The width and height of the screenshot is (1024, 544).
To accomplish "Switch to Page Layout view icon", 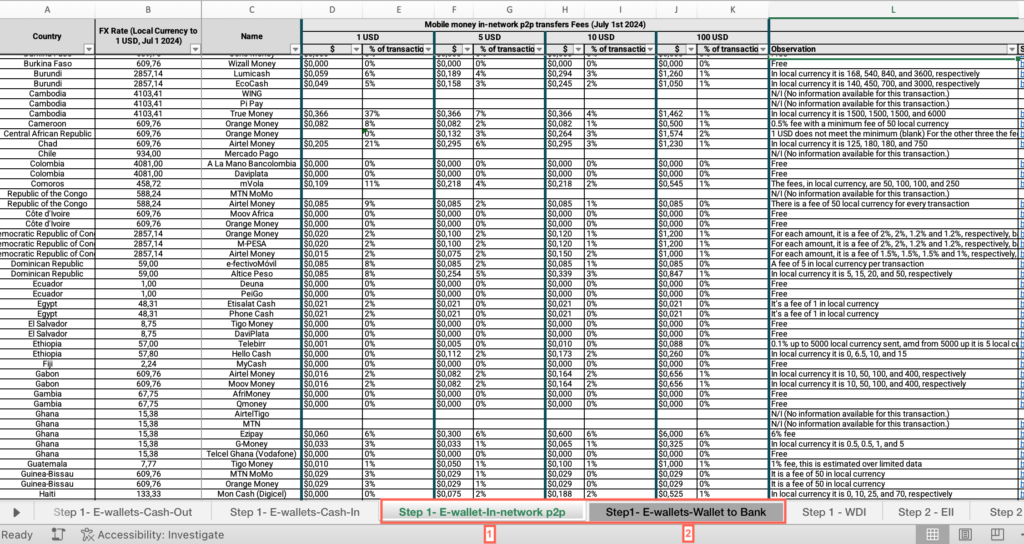I will pos(965,535).
